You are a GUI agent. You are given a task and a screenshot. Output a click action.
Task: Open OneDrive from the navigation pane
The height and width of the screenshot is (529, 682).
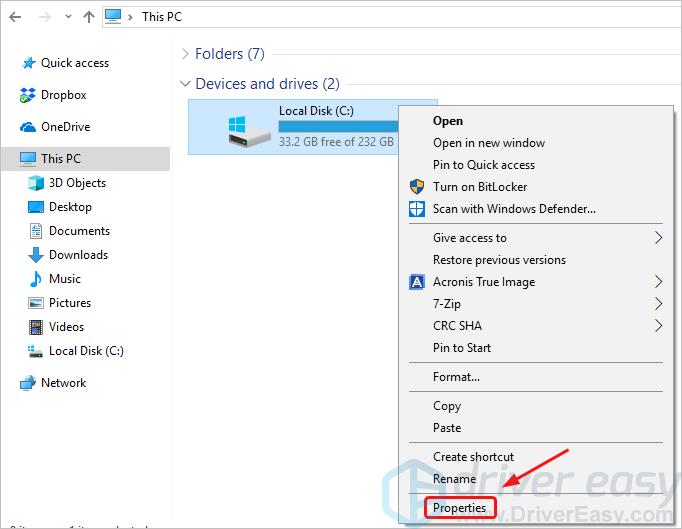tap(65, 127)
